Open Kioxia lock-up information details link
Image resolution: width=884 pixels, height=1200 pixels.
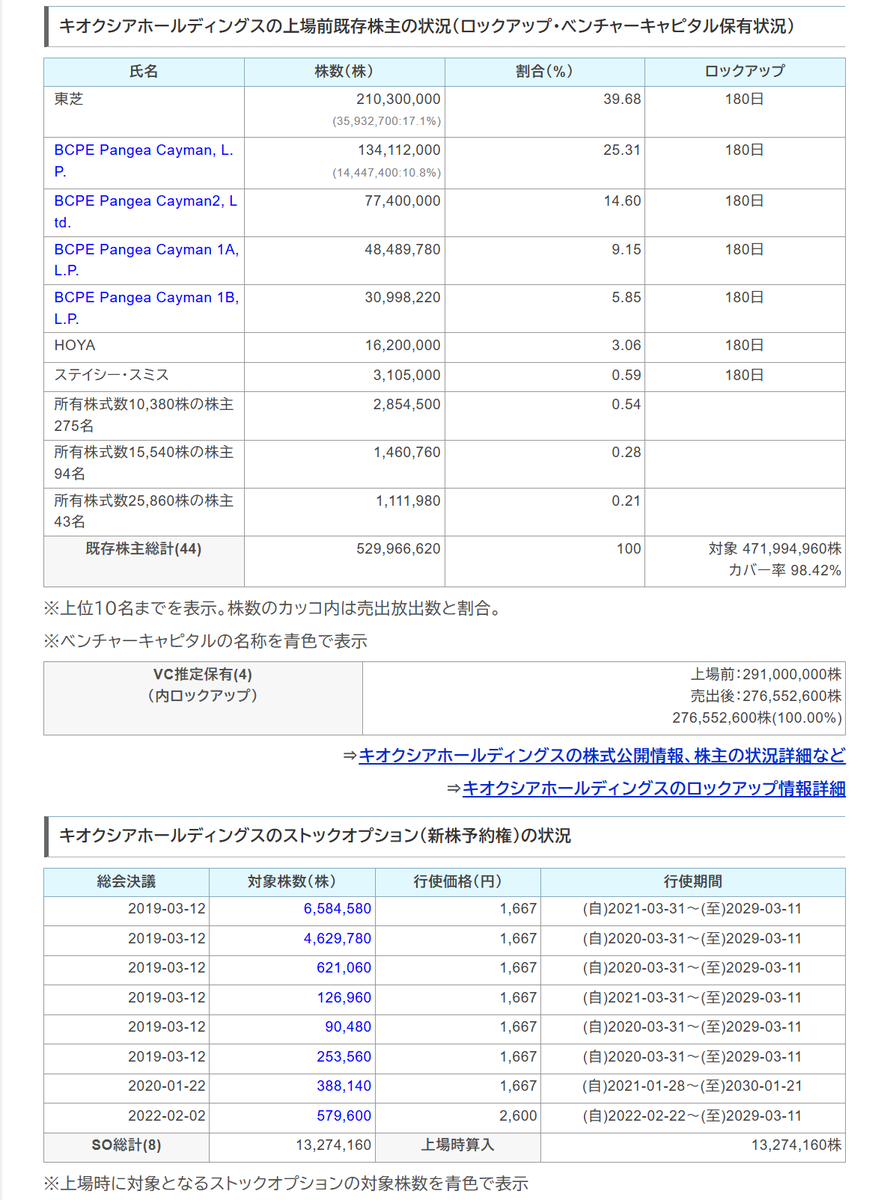tap(654, 788)
